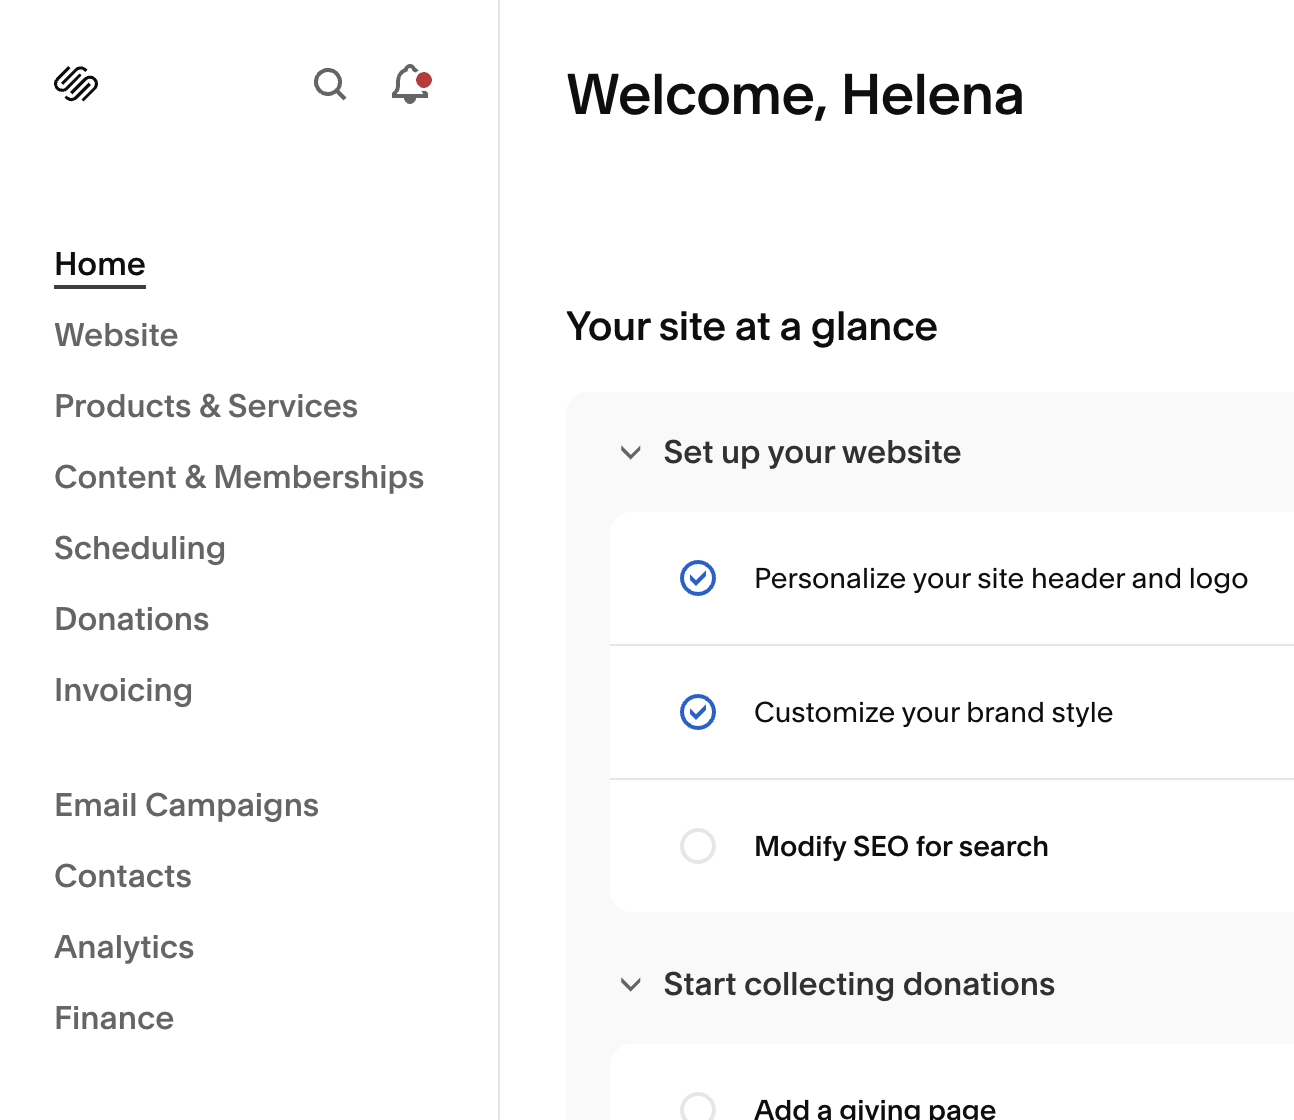Check the Modify SEO for search circle

pos(698,846)
